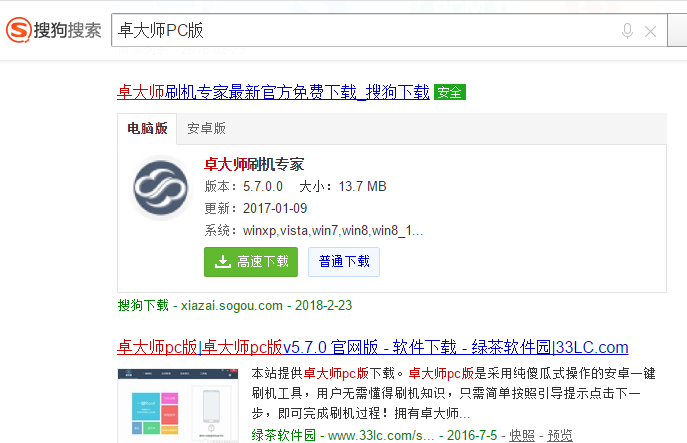The height and width of the screenshot is (443, 687).
Task: Click the 预览 preview link
Action: (560, 435)
